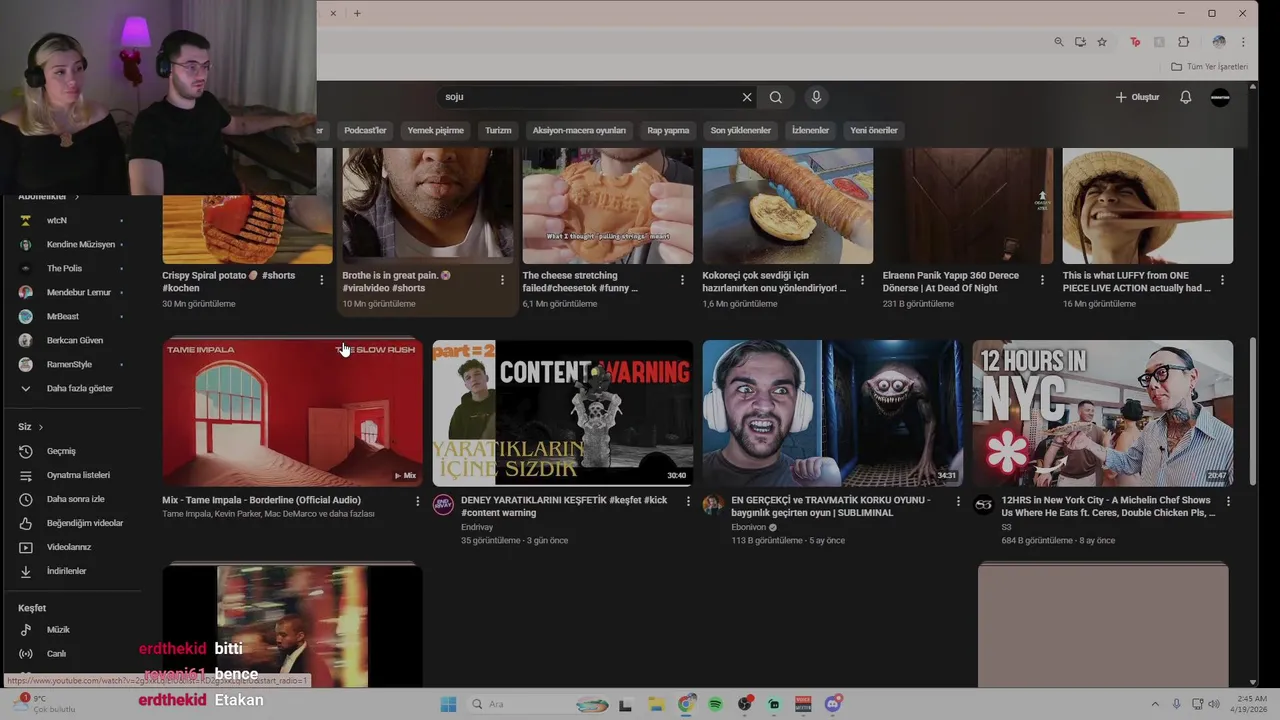Select the Rap yapma filter chip
The image size is (1280, 720).
click(668, 130)
